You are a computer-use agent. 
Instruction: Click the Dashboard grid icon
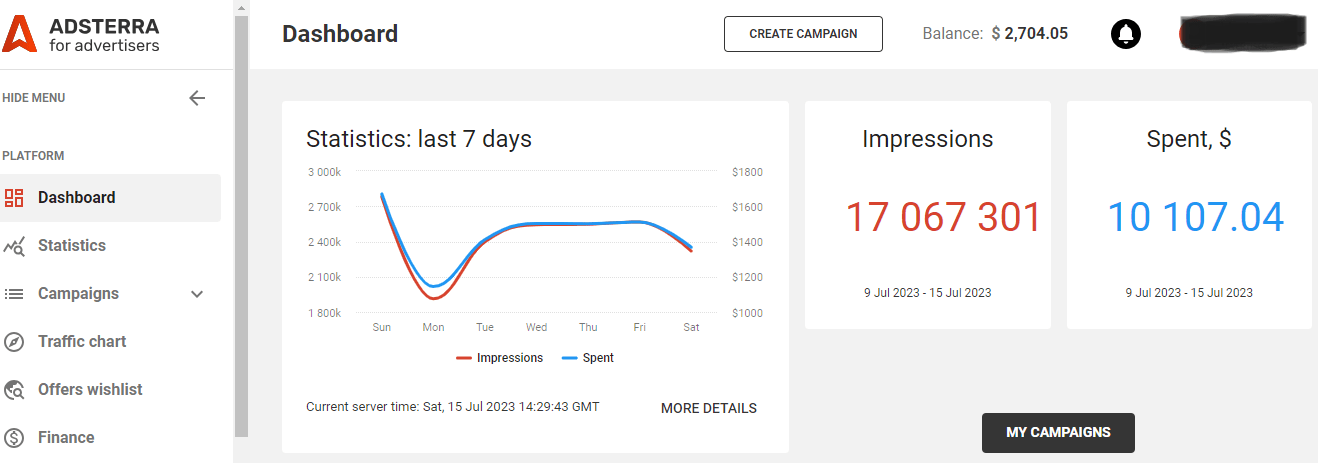14,198
